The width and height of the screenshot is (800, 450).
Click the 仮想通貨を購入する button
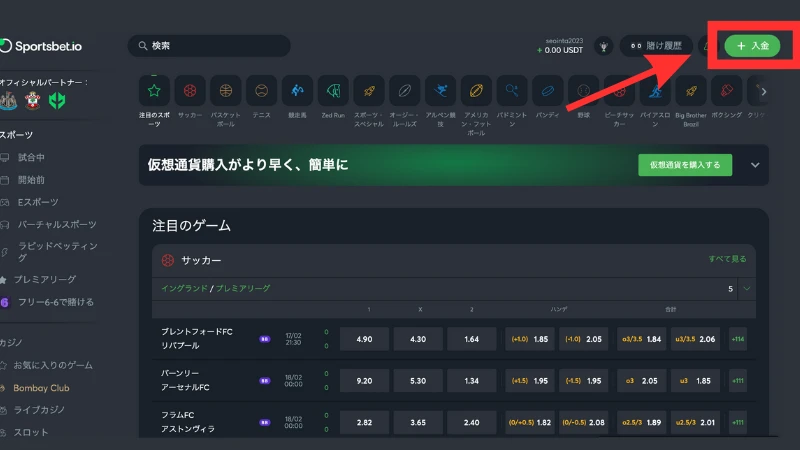(x=685, y=165)
